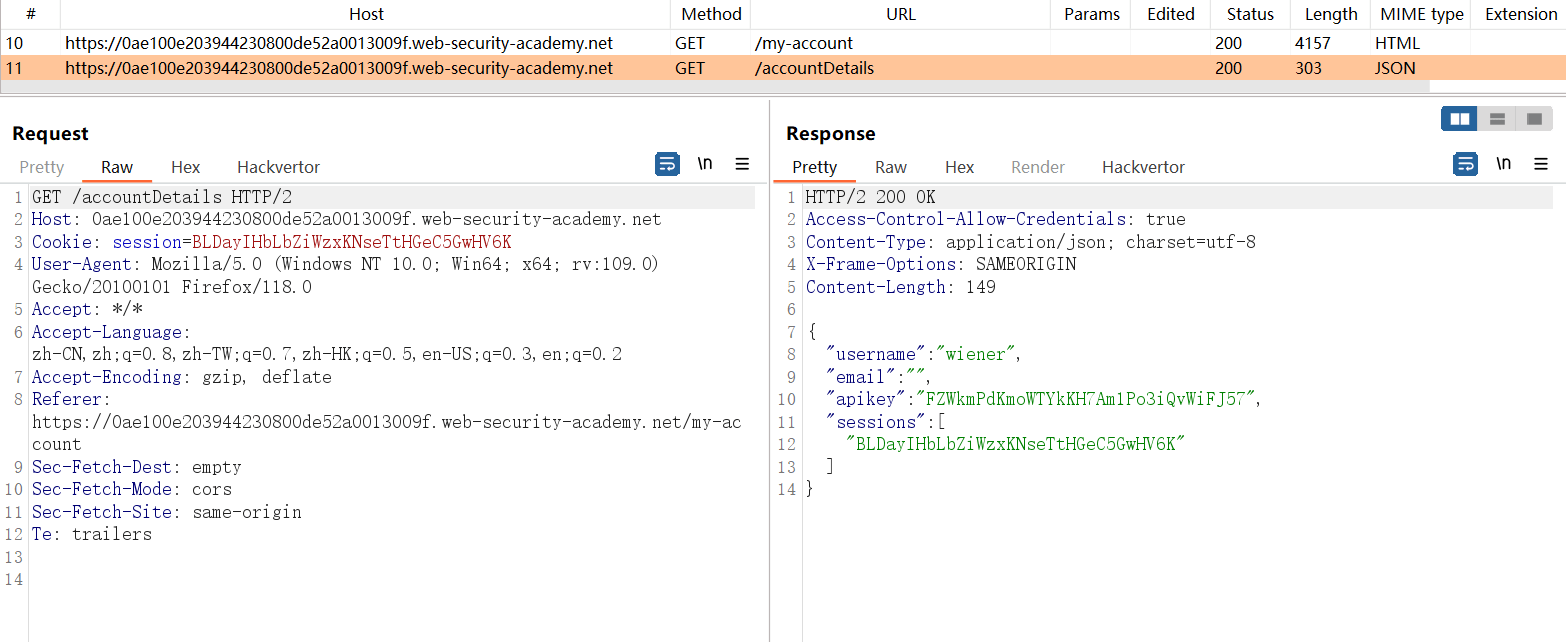Sort history by Length column header
This screenshot has height=642, width=1566.
[x=1330, y=14]
